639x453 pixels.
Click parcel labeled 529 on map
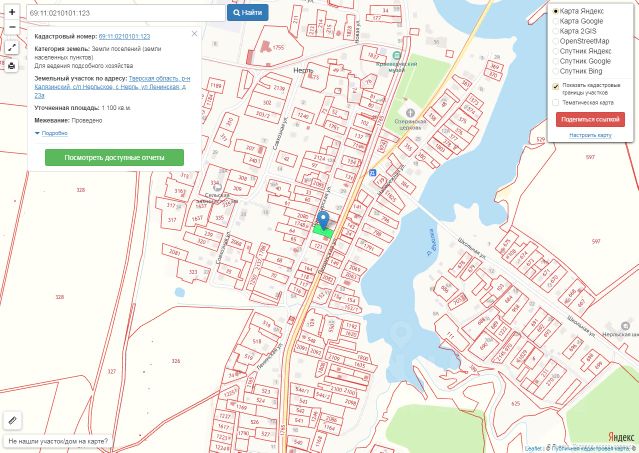[540, 139]
